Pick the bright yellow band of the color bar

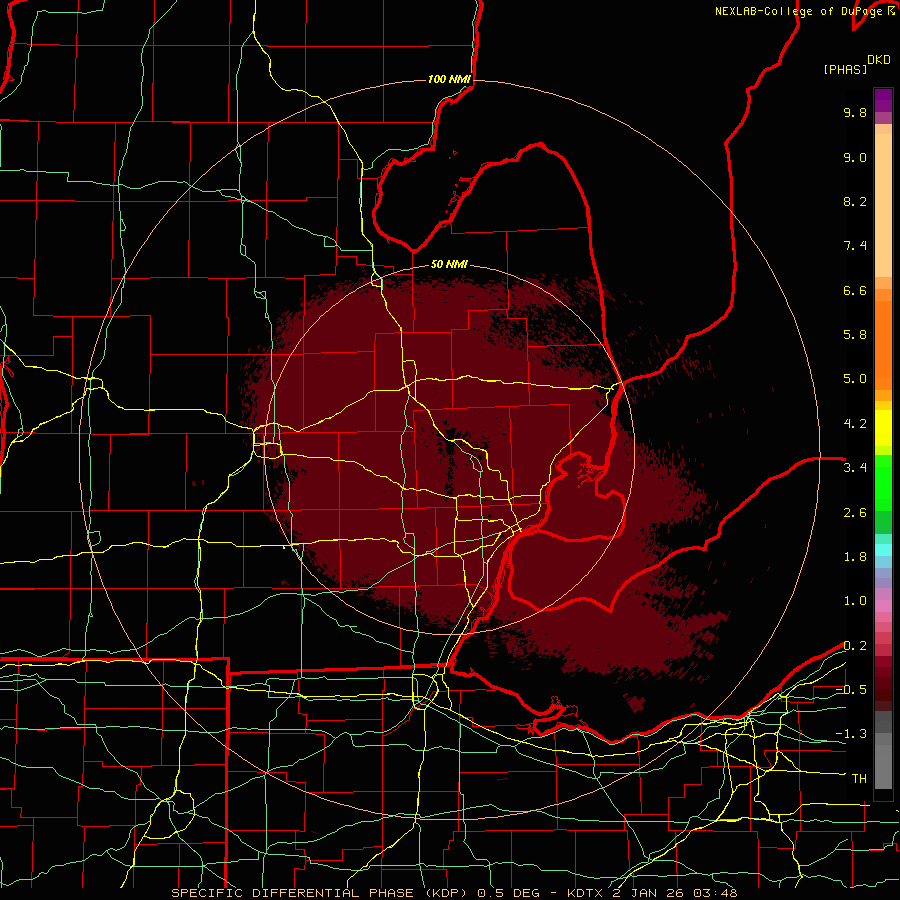pos(883,428)
